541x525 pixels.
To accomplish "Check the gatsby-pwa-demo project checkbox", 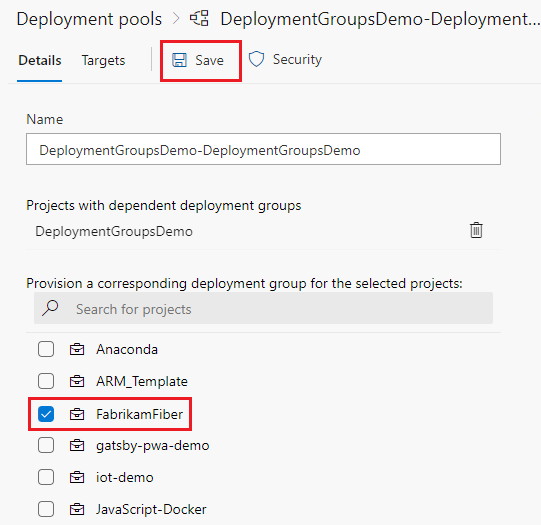I will [x=46, y=445].
